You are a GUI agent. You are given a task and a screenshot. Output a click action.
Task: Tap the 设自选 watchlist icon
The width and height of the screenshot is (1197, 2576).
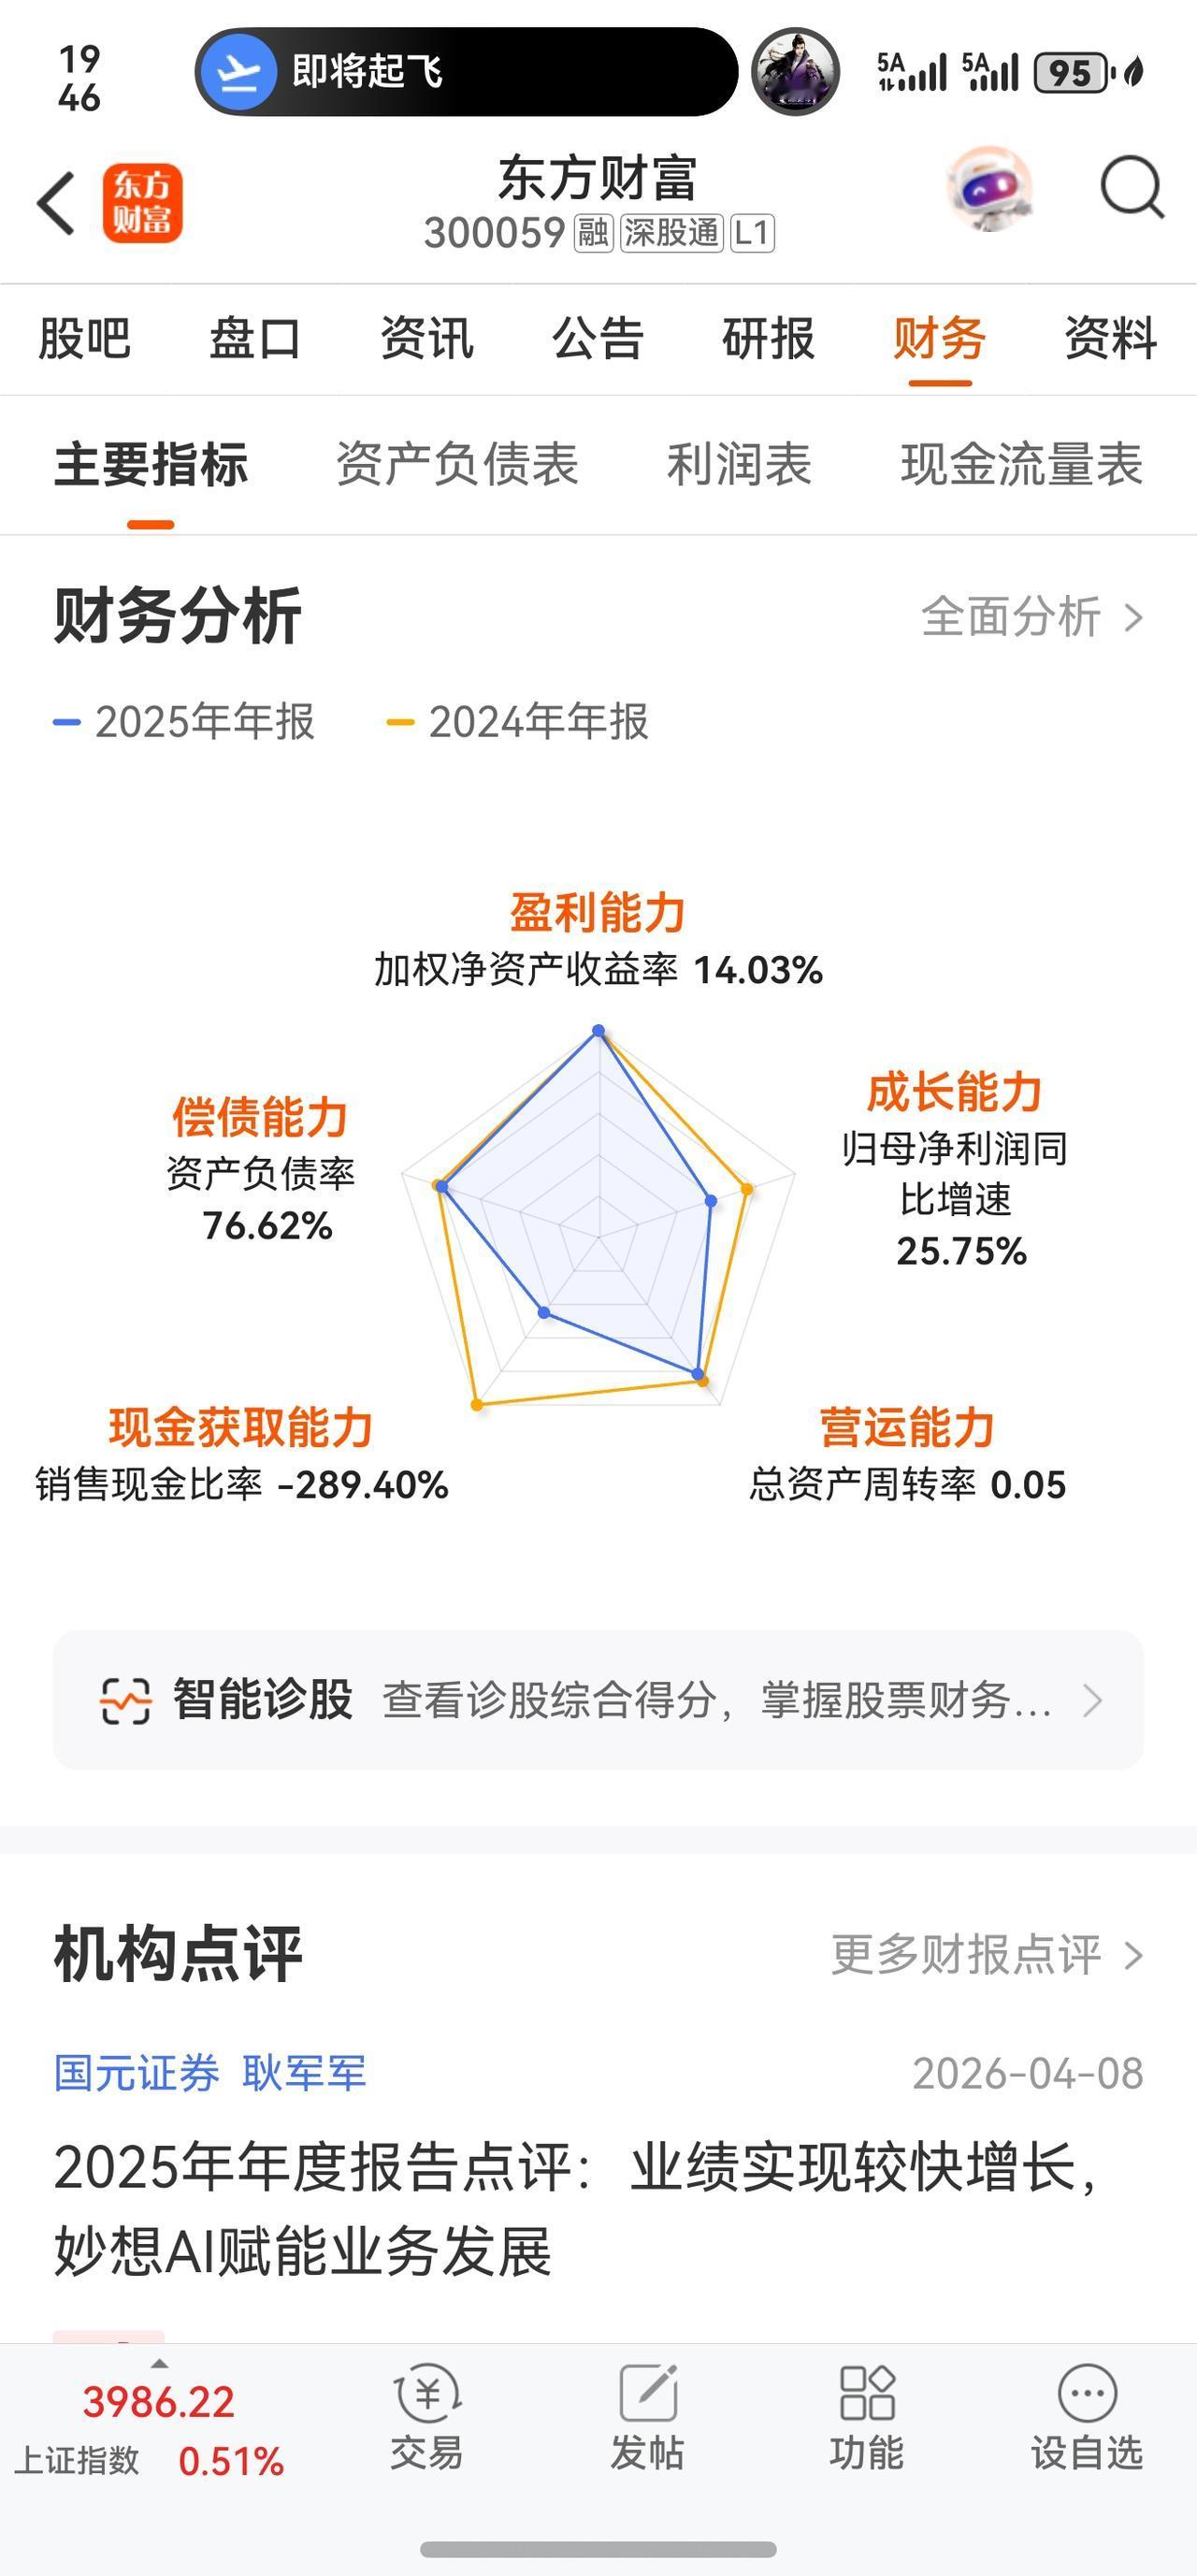1087,2393
